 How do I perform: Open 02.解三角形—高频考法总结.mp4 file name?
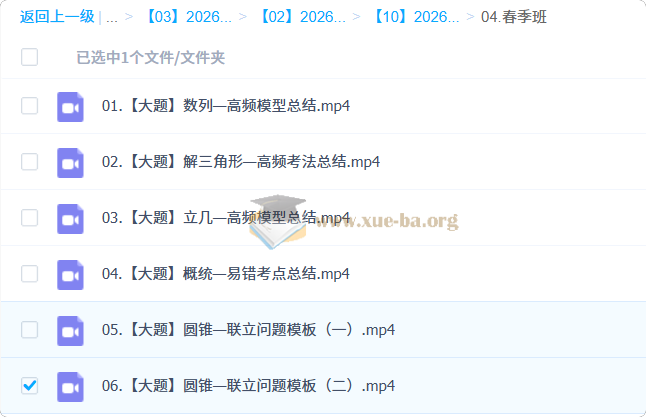240,162
